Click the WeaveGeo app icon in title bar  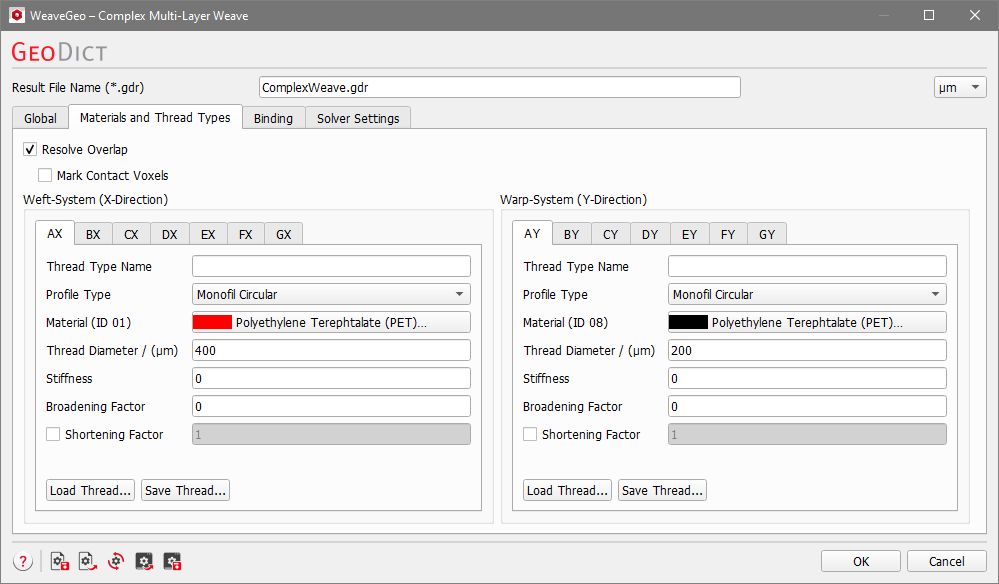(15, 15)
